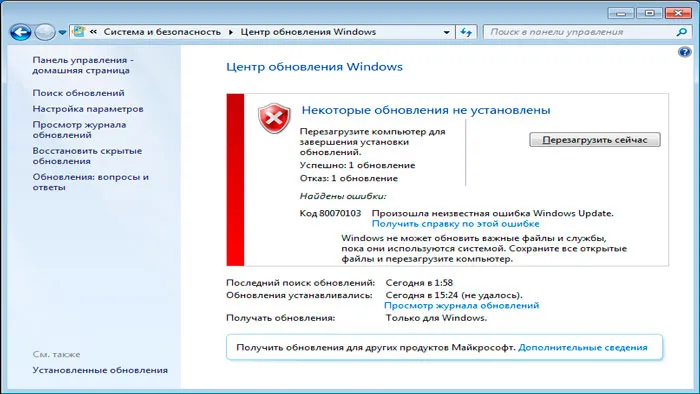Click the refresh button in address bar
Image resolution: width=700 pixels, height=394 pixels.
click(466, 32)
